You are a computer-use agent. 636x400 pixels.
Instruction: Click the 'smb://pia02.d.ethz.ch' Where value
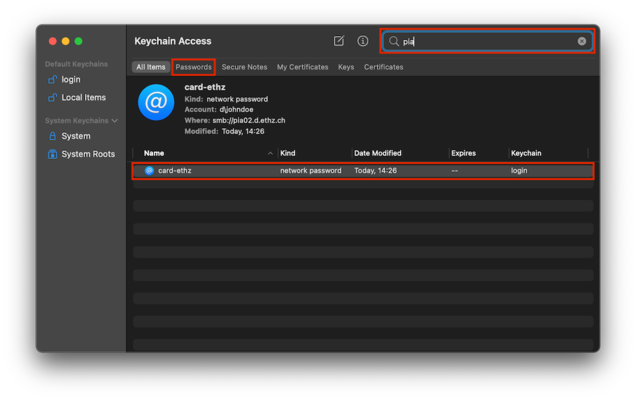[x=249, y=120]
